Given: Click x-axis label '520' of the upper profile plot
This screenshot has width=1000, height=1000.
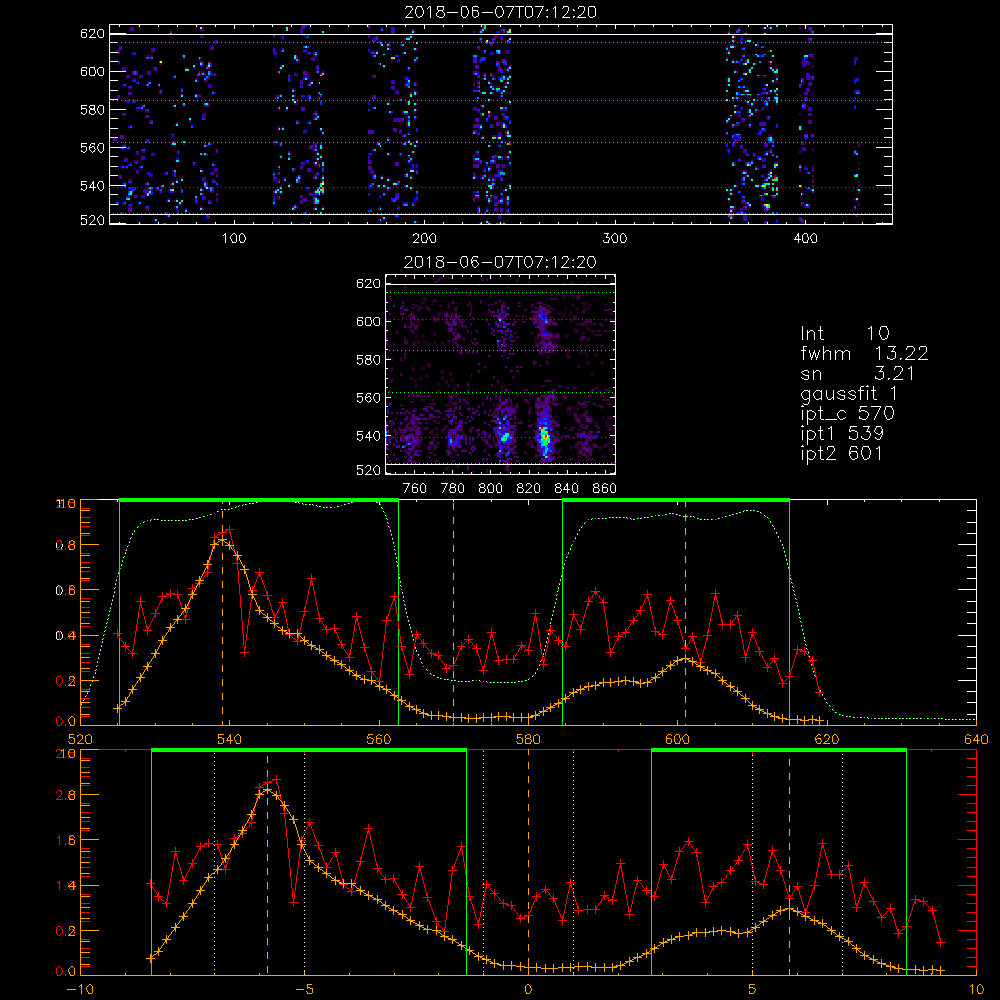Looking at the screenshot, I should 80,740.
